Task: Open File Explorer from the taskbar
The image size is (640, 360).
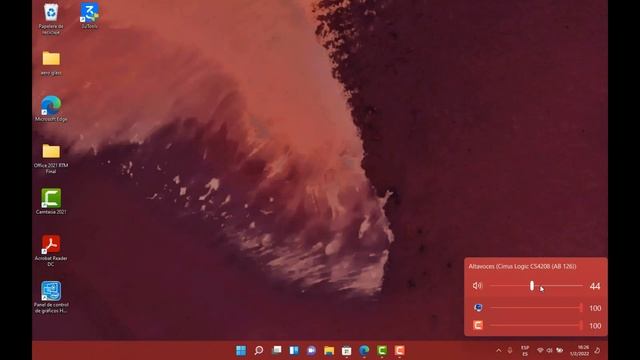Action: click(329, 350)
